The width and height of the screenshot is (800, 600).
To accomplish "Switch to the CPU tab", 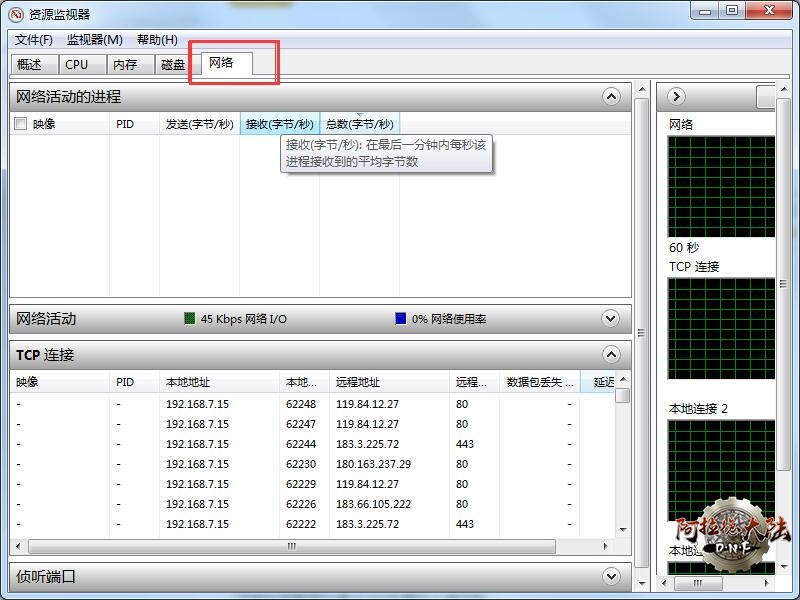I will [77, 64].
